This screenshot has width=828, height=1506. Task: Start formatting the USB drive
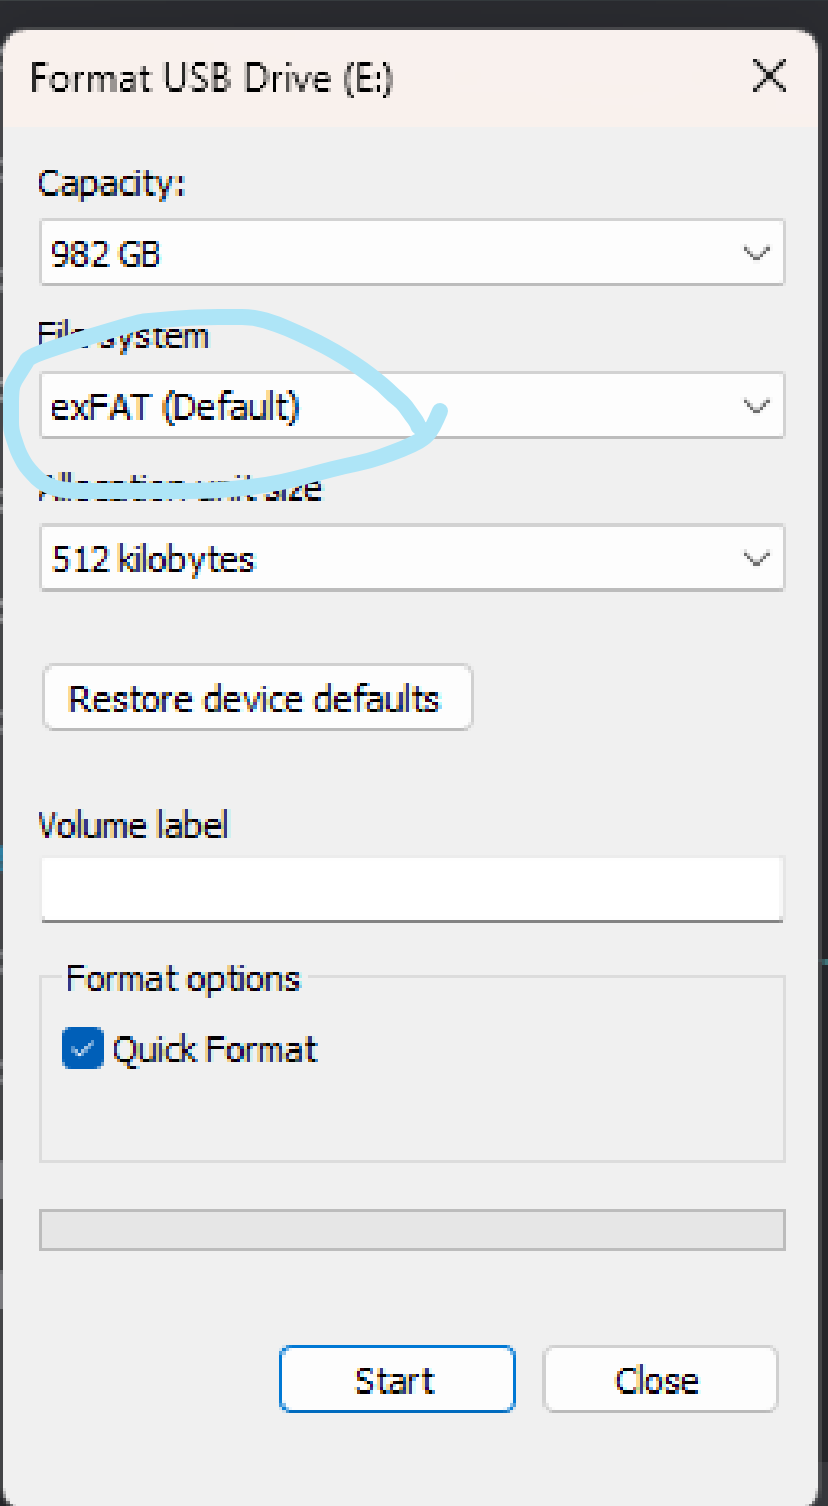point(396,1380)
